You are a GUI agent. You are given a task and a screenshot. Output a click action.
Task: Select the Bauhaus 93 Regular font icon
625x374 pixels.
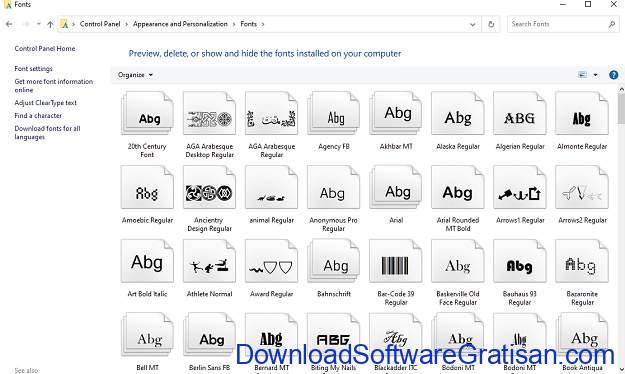[x=519, y=261]
